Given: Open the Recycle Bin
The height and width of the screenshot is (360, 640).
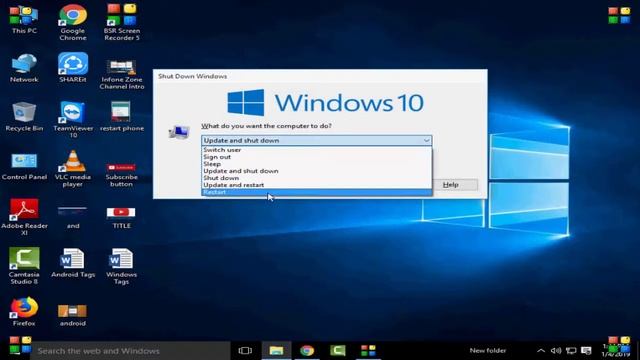Looking at the screenshot, I should click(x=24, y=117).
